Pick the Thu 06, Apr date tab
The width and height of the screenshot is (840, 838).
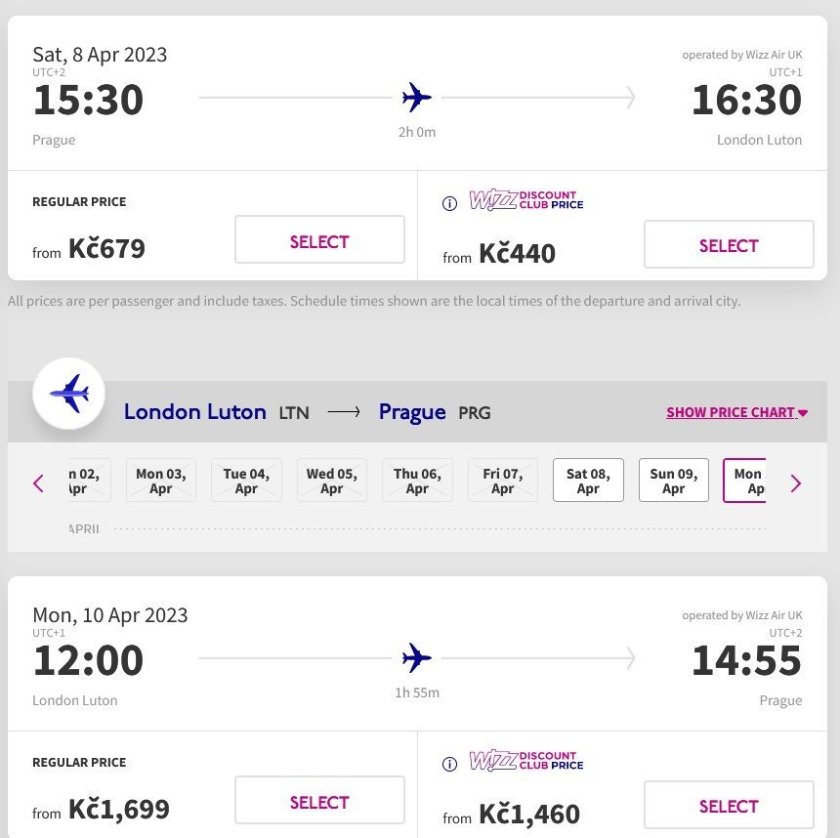[x=417, y=480]
